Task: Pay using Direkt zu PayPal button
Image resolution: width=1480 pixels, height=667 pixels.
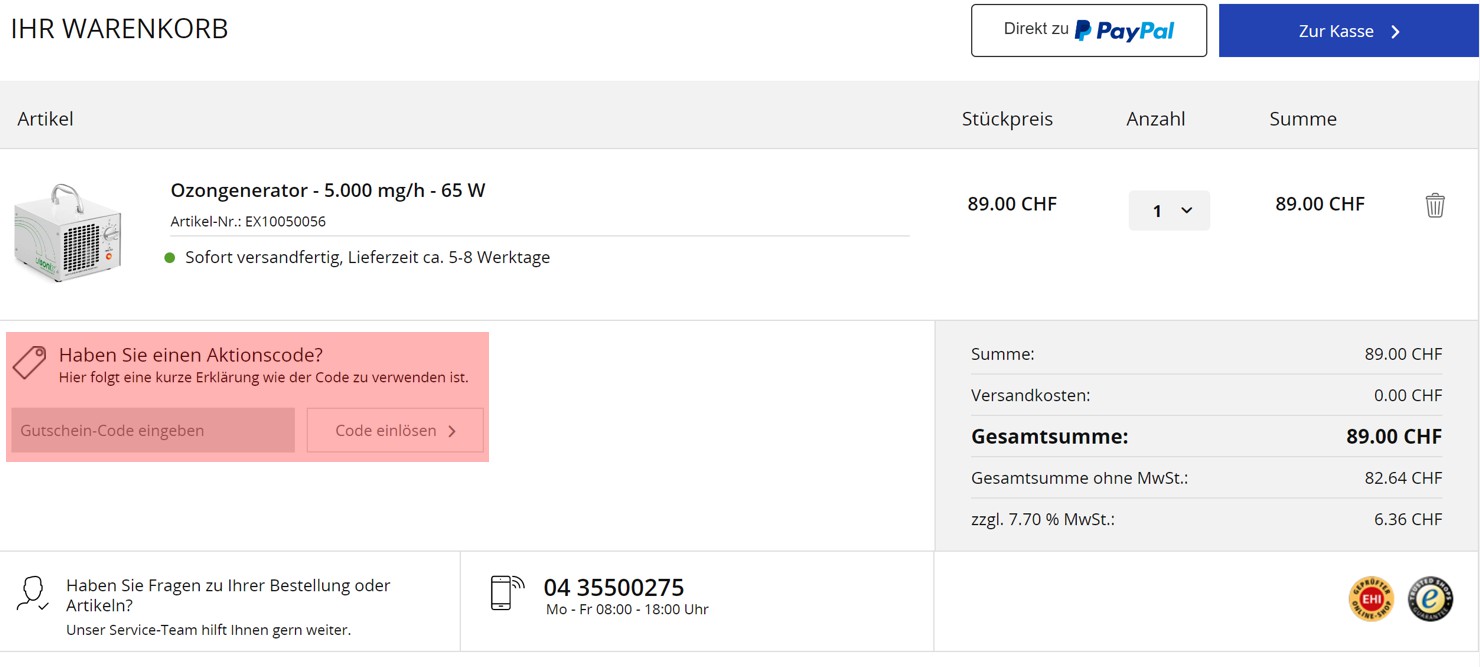Action: tap(1088, 31)
